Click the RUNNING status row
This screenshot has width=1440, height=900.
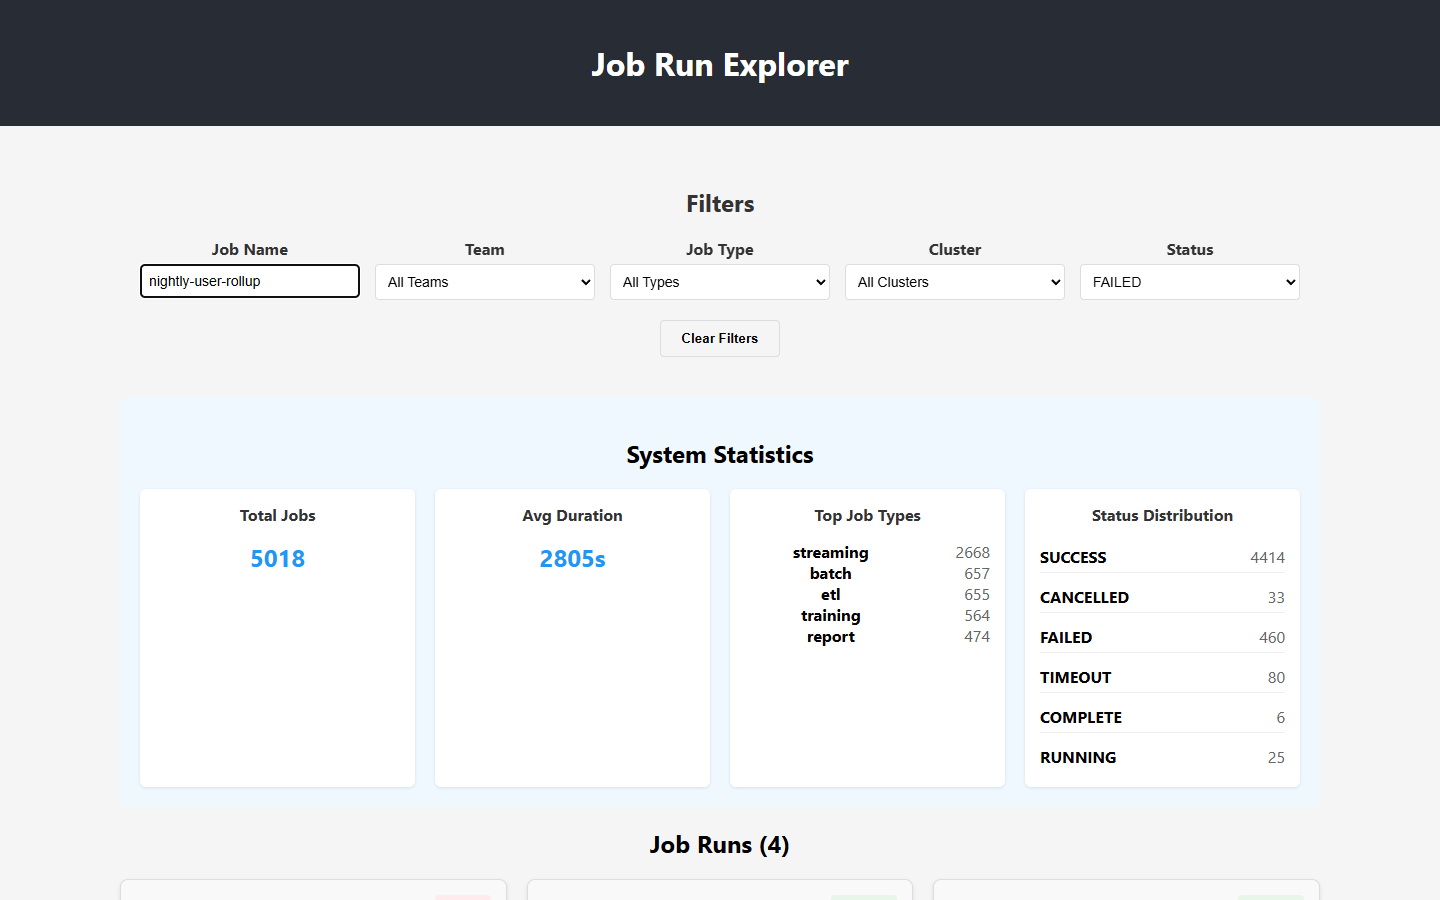[1162, 758]
